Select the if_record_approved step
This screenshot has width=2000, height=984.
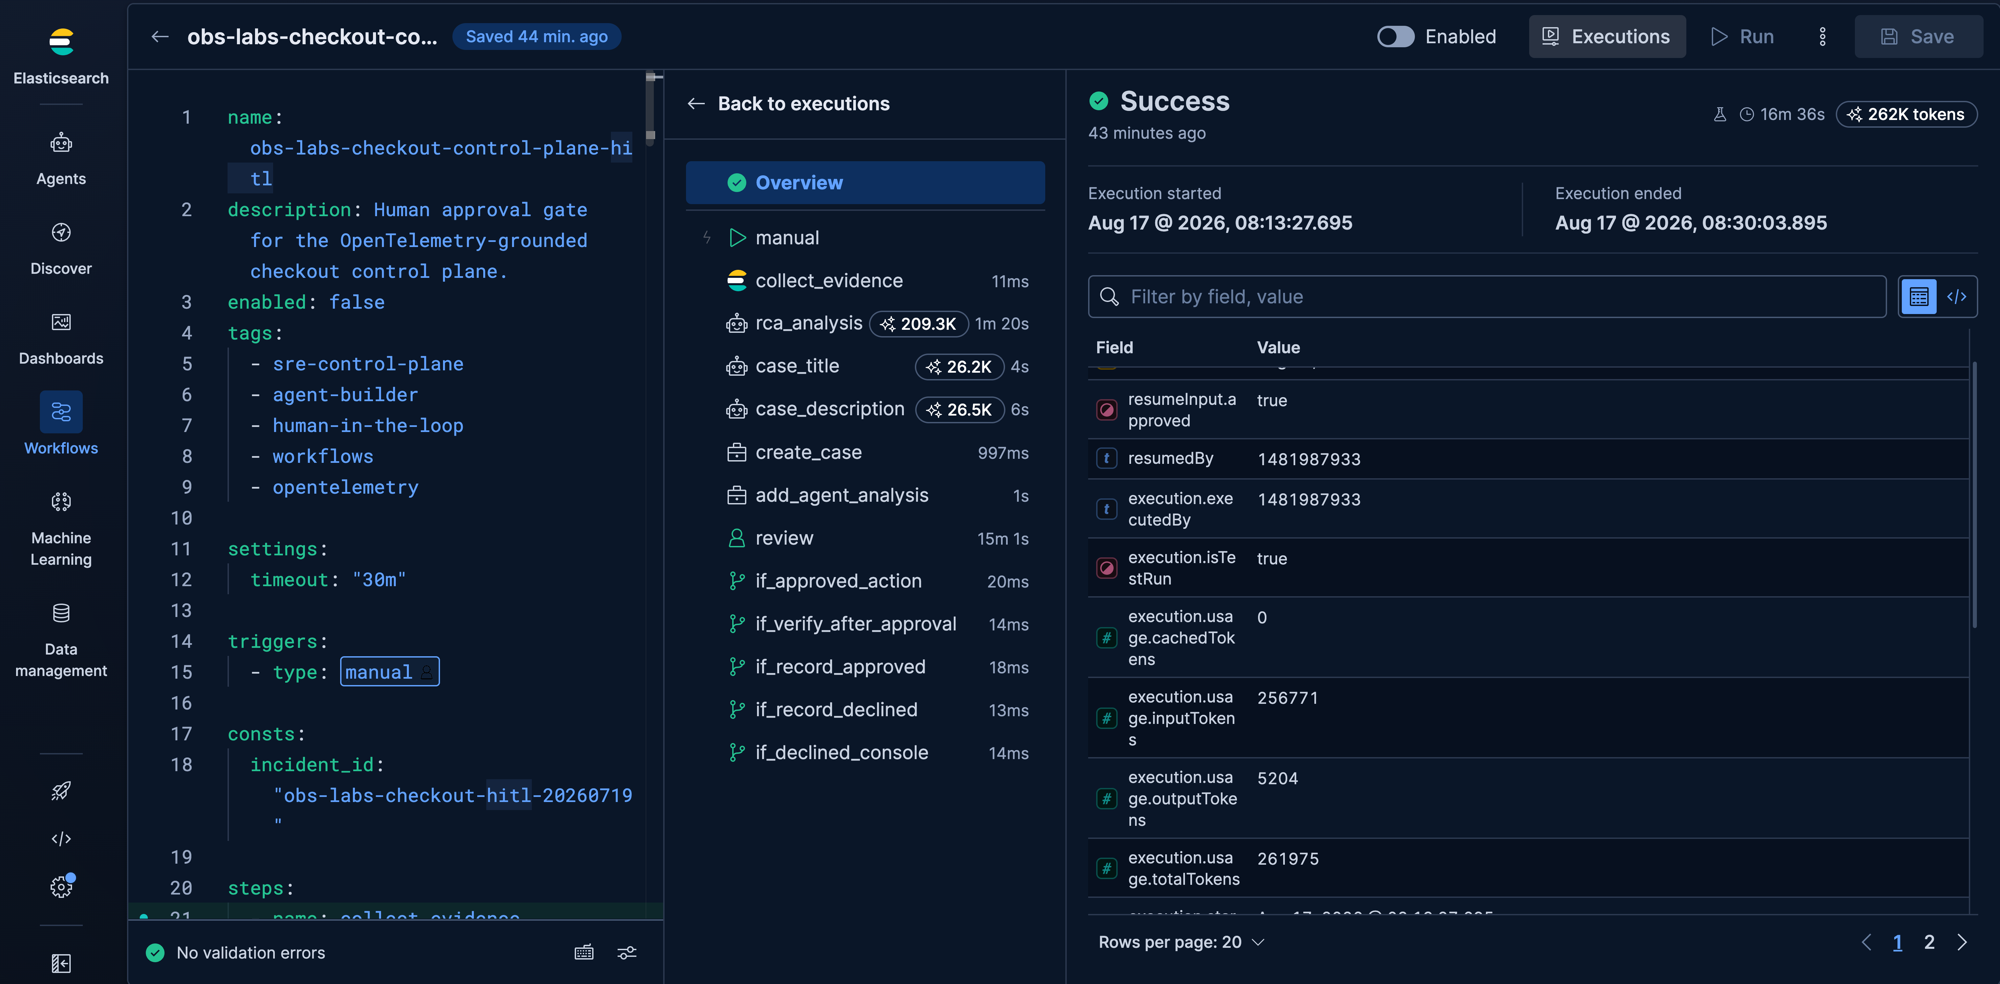[x=865, y=668]
